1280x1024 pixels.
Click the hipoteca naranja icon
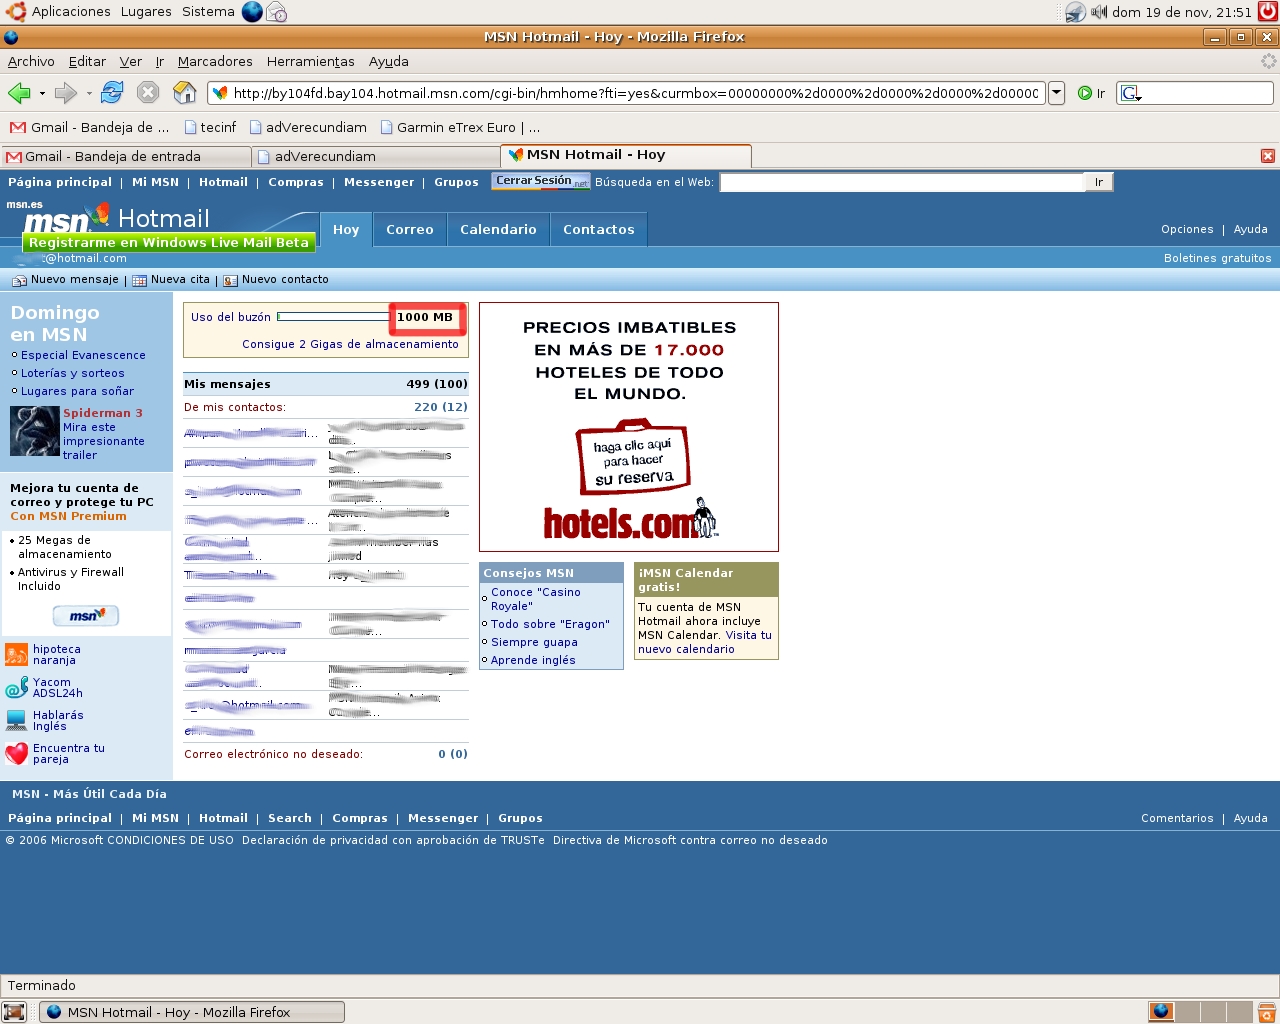click(x=16, y=655)
